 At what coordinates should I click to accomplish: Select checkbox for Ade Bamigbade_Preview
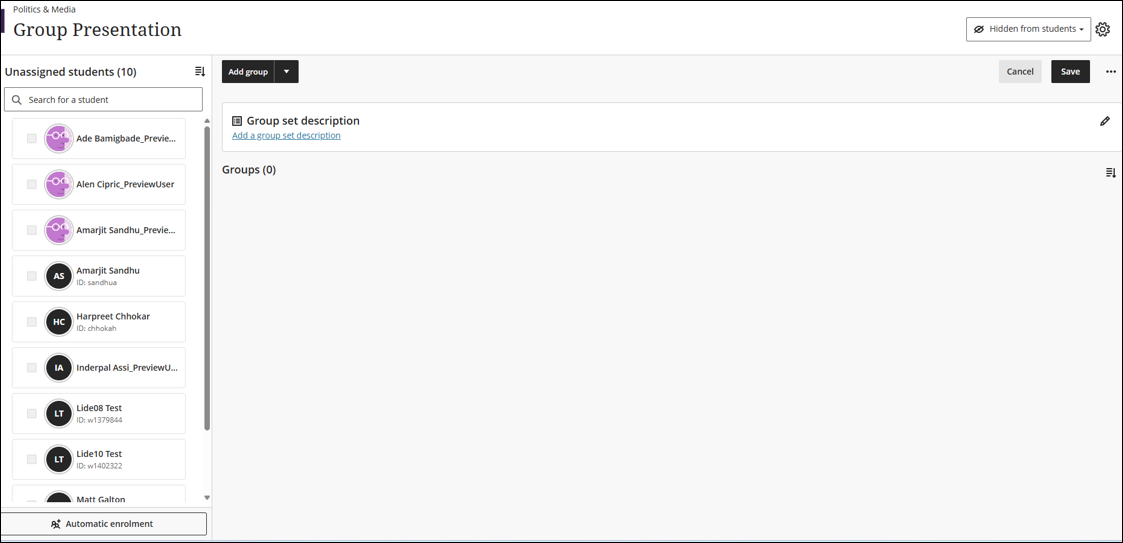tap(32, 138)
